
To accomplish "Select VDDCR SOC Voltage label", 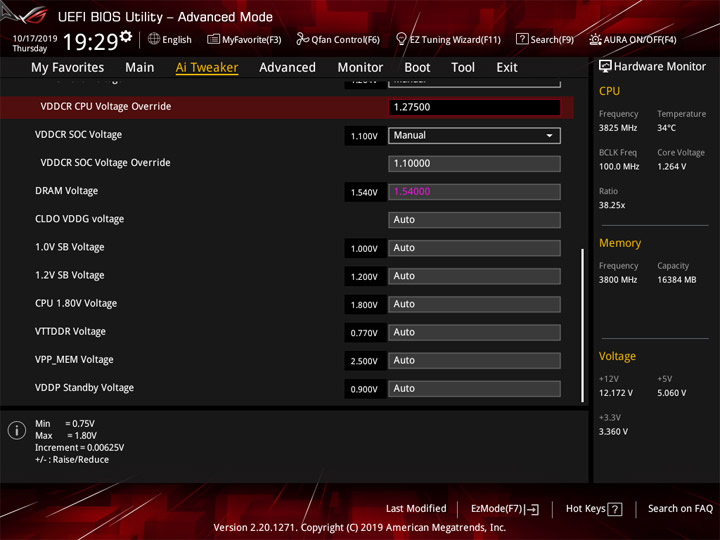I will [x=79, y=135].
